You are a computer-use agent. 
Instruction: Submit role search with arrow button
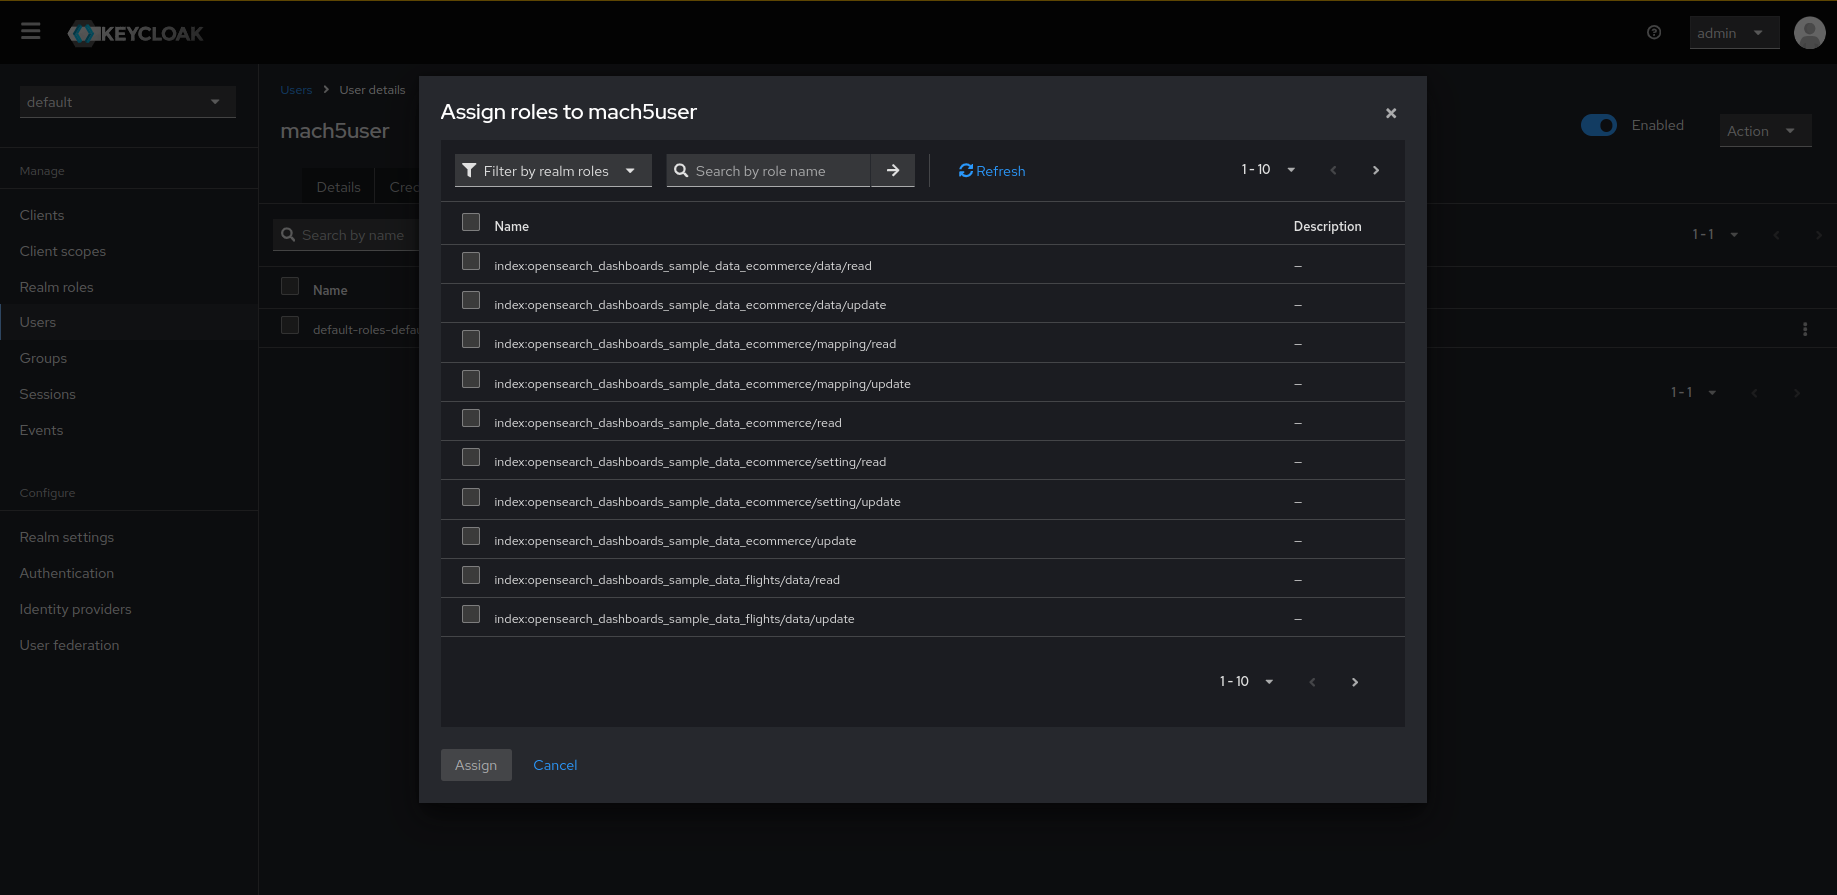[x=893, y=171]
